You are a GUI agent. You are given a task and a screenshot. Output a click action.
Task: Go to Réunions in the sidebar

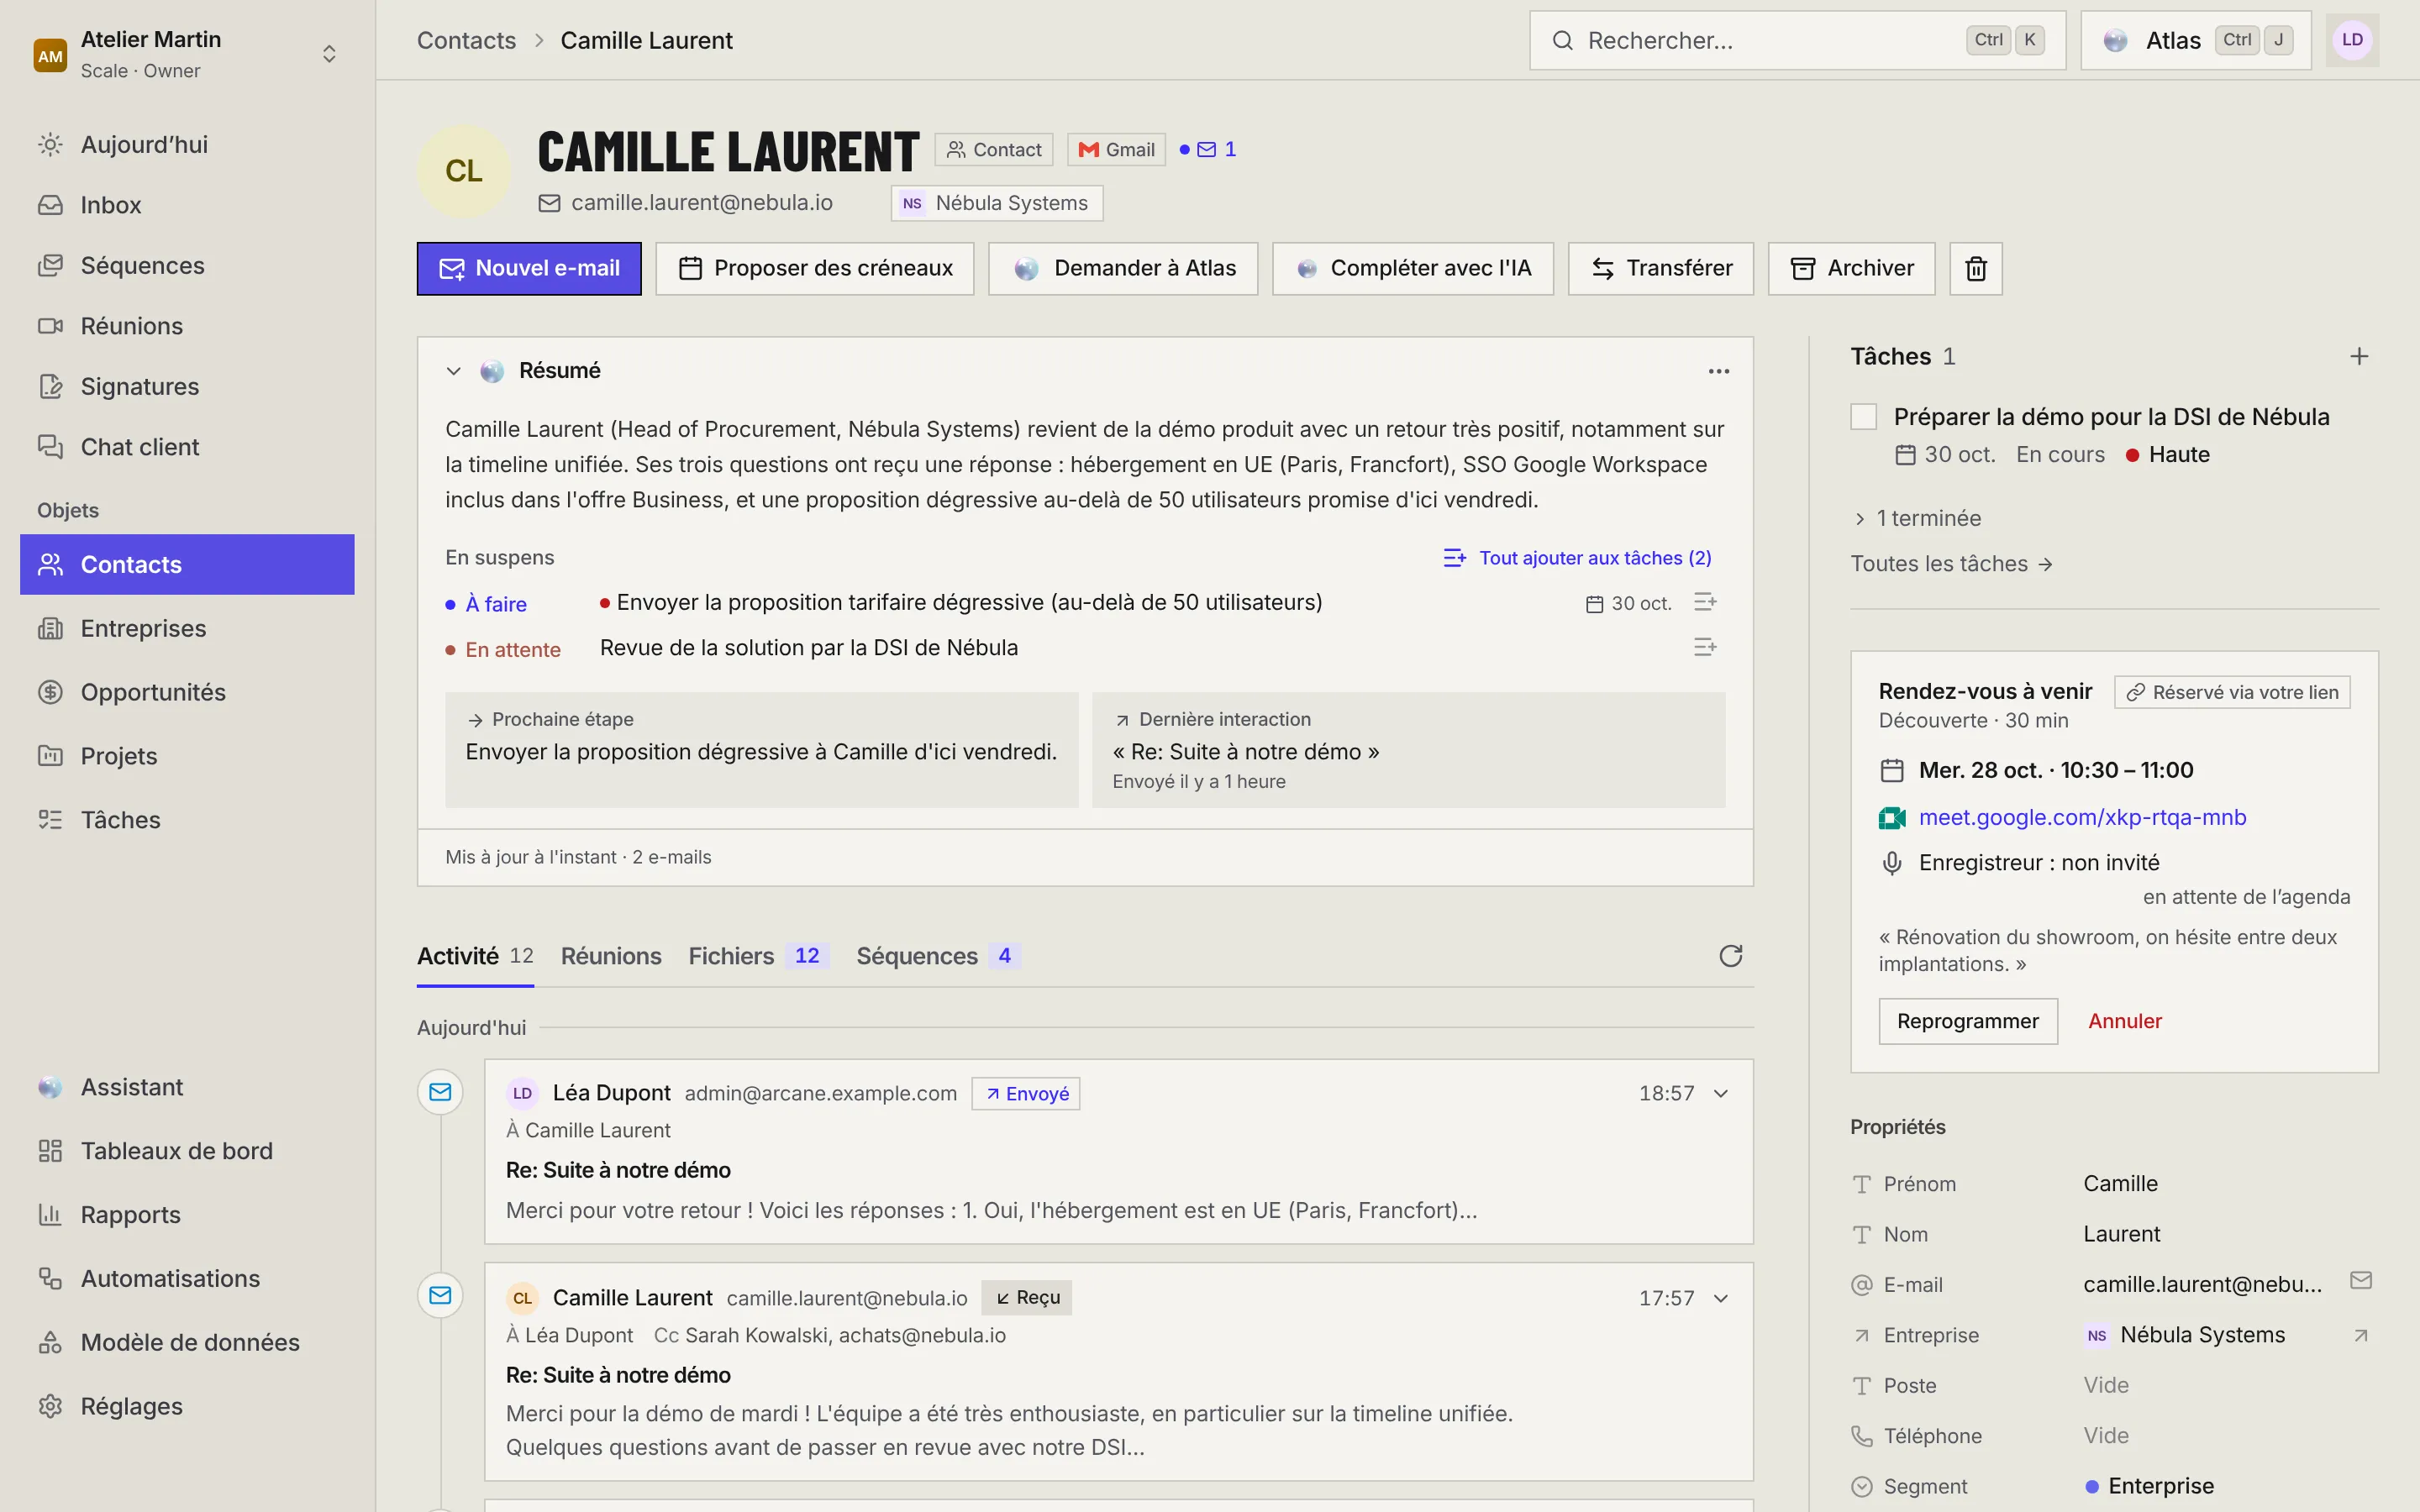pyautogui.click(x=187, y=326)
